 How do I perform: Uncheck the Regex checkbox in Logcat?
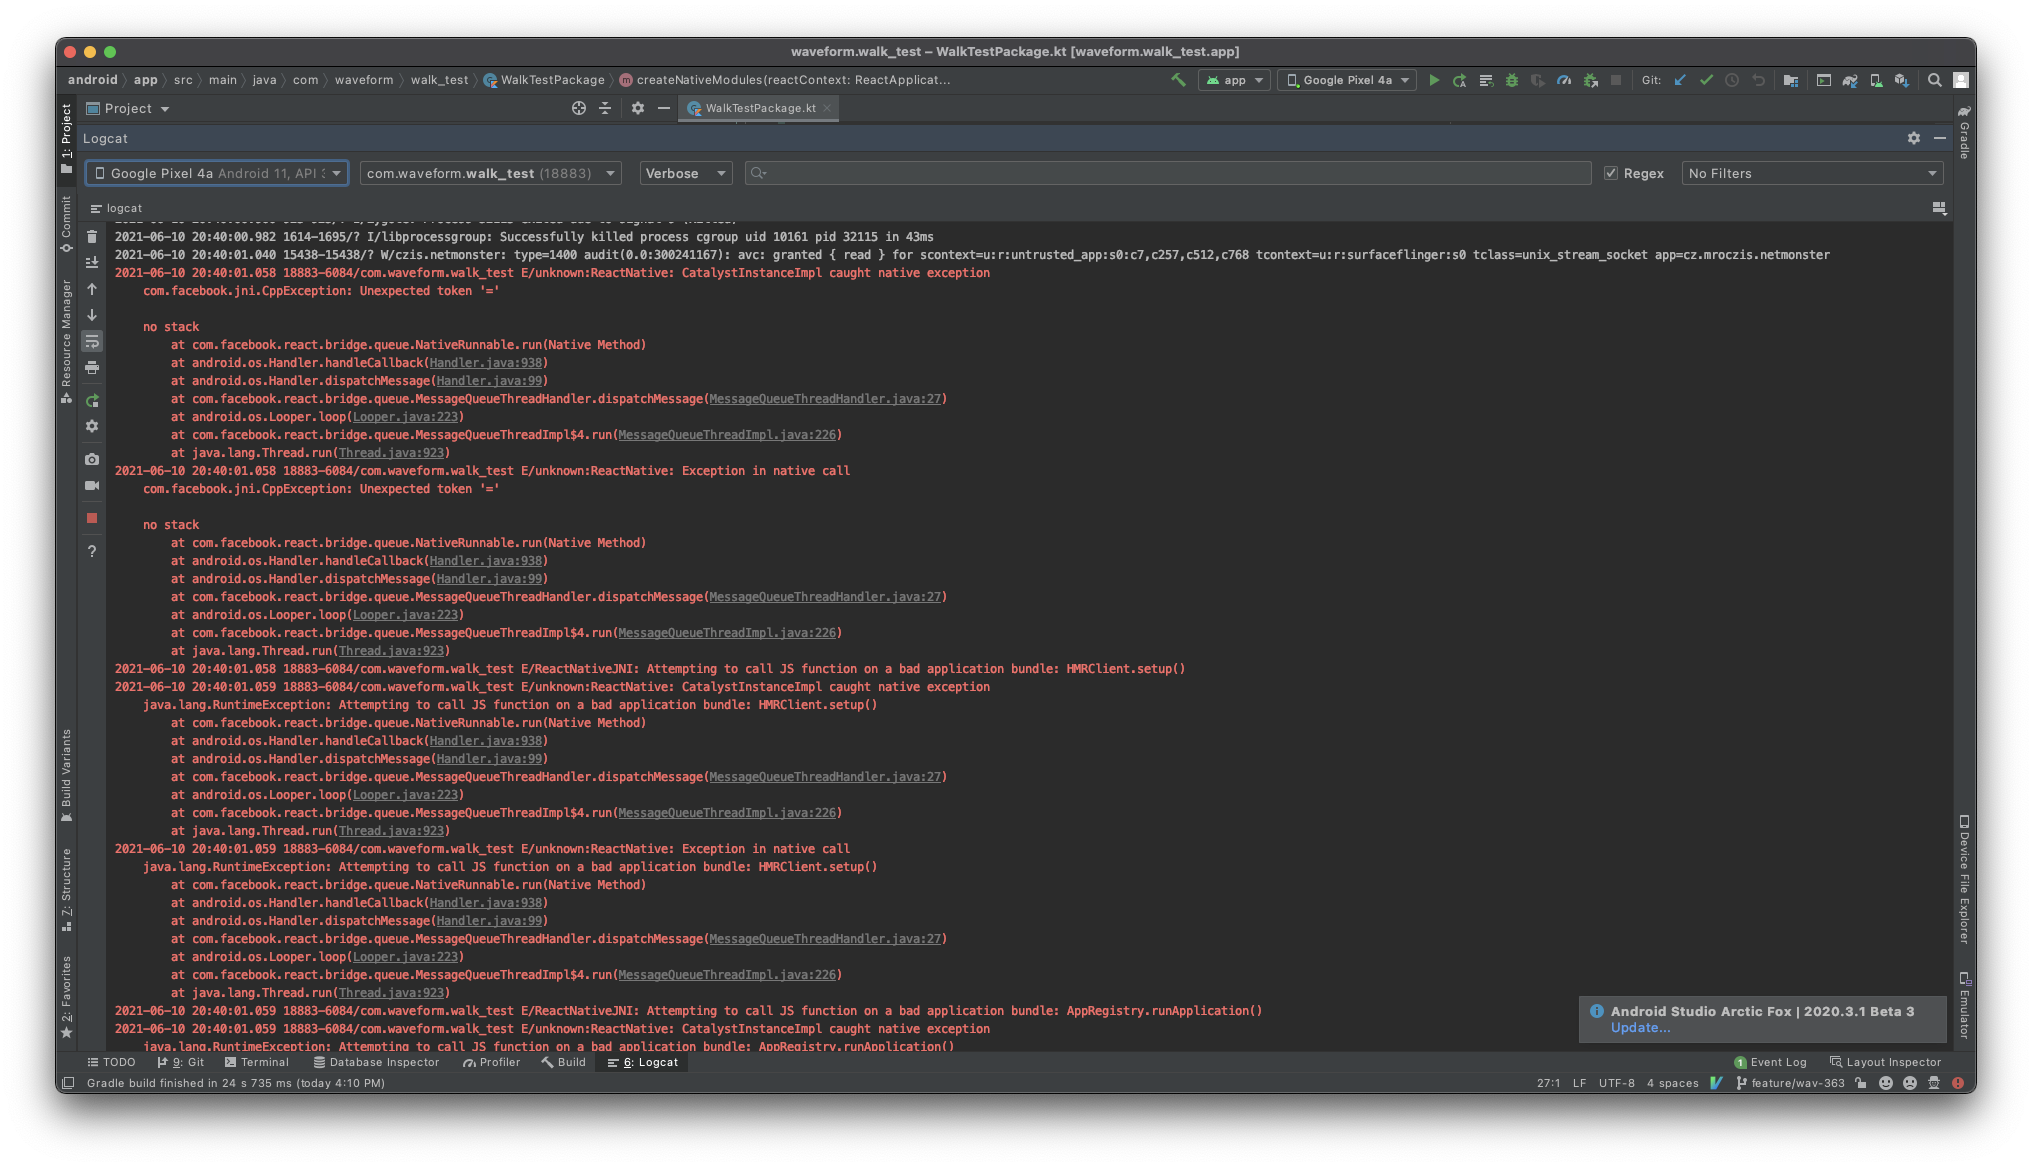tap(1611, 173)
